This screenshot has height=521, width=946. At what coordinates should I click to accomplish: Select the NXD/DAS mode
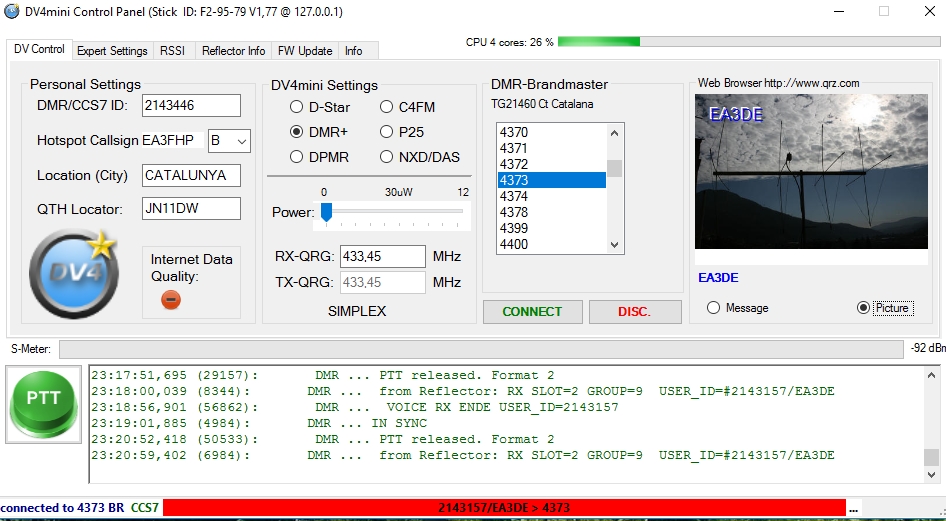(387, 157)
